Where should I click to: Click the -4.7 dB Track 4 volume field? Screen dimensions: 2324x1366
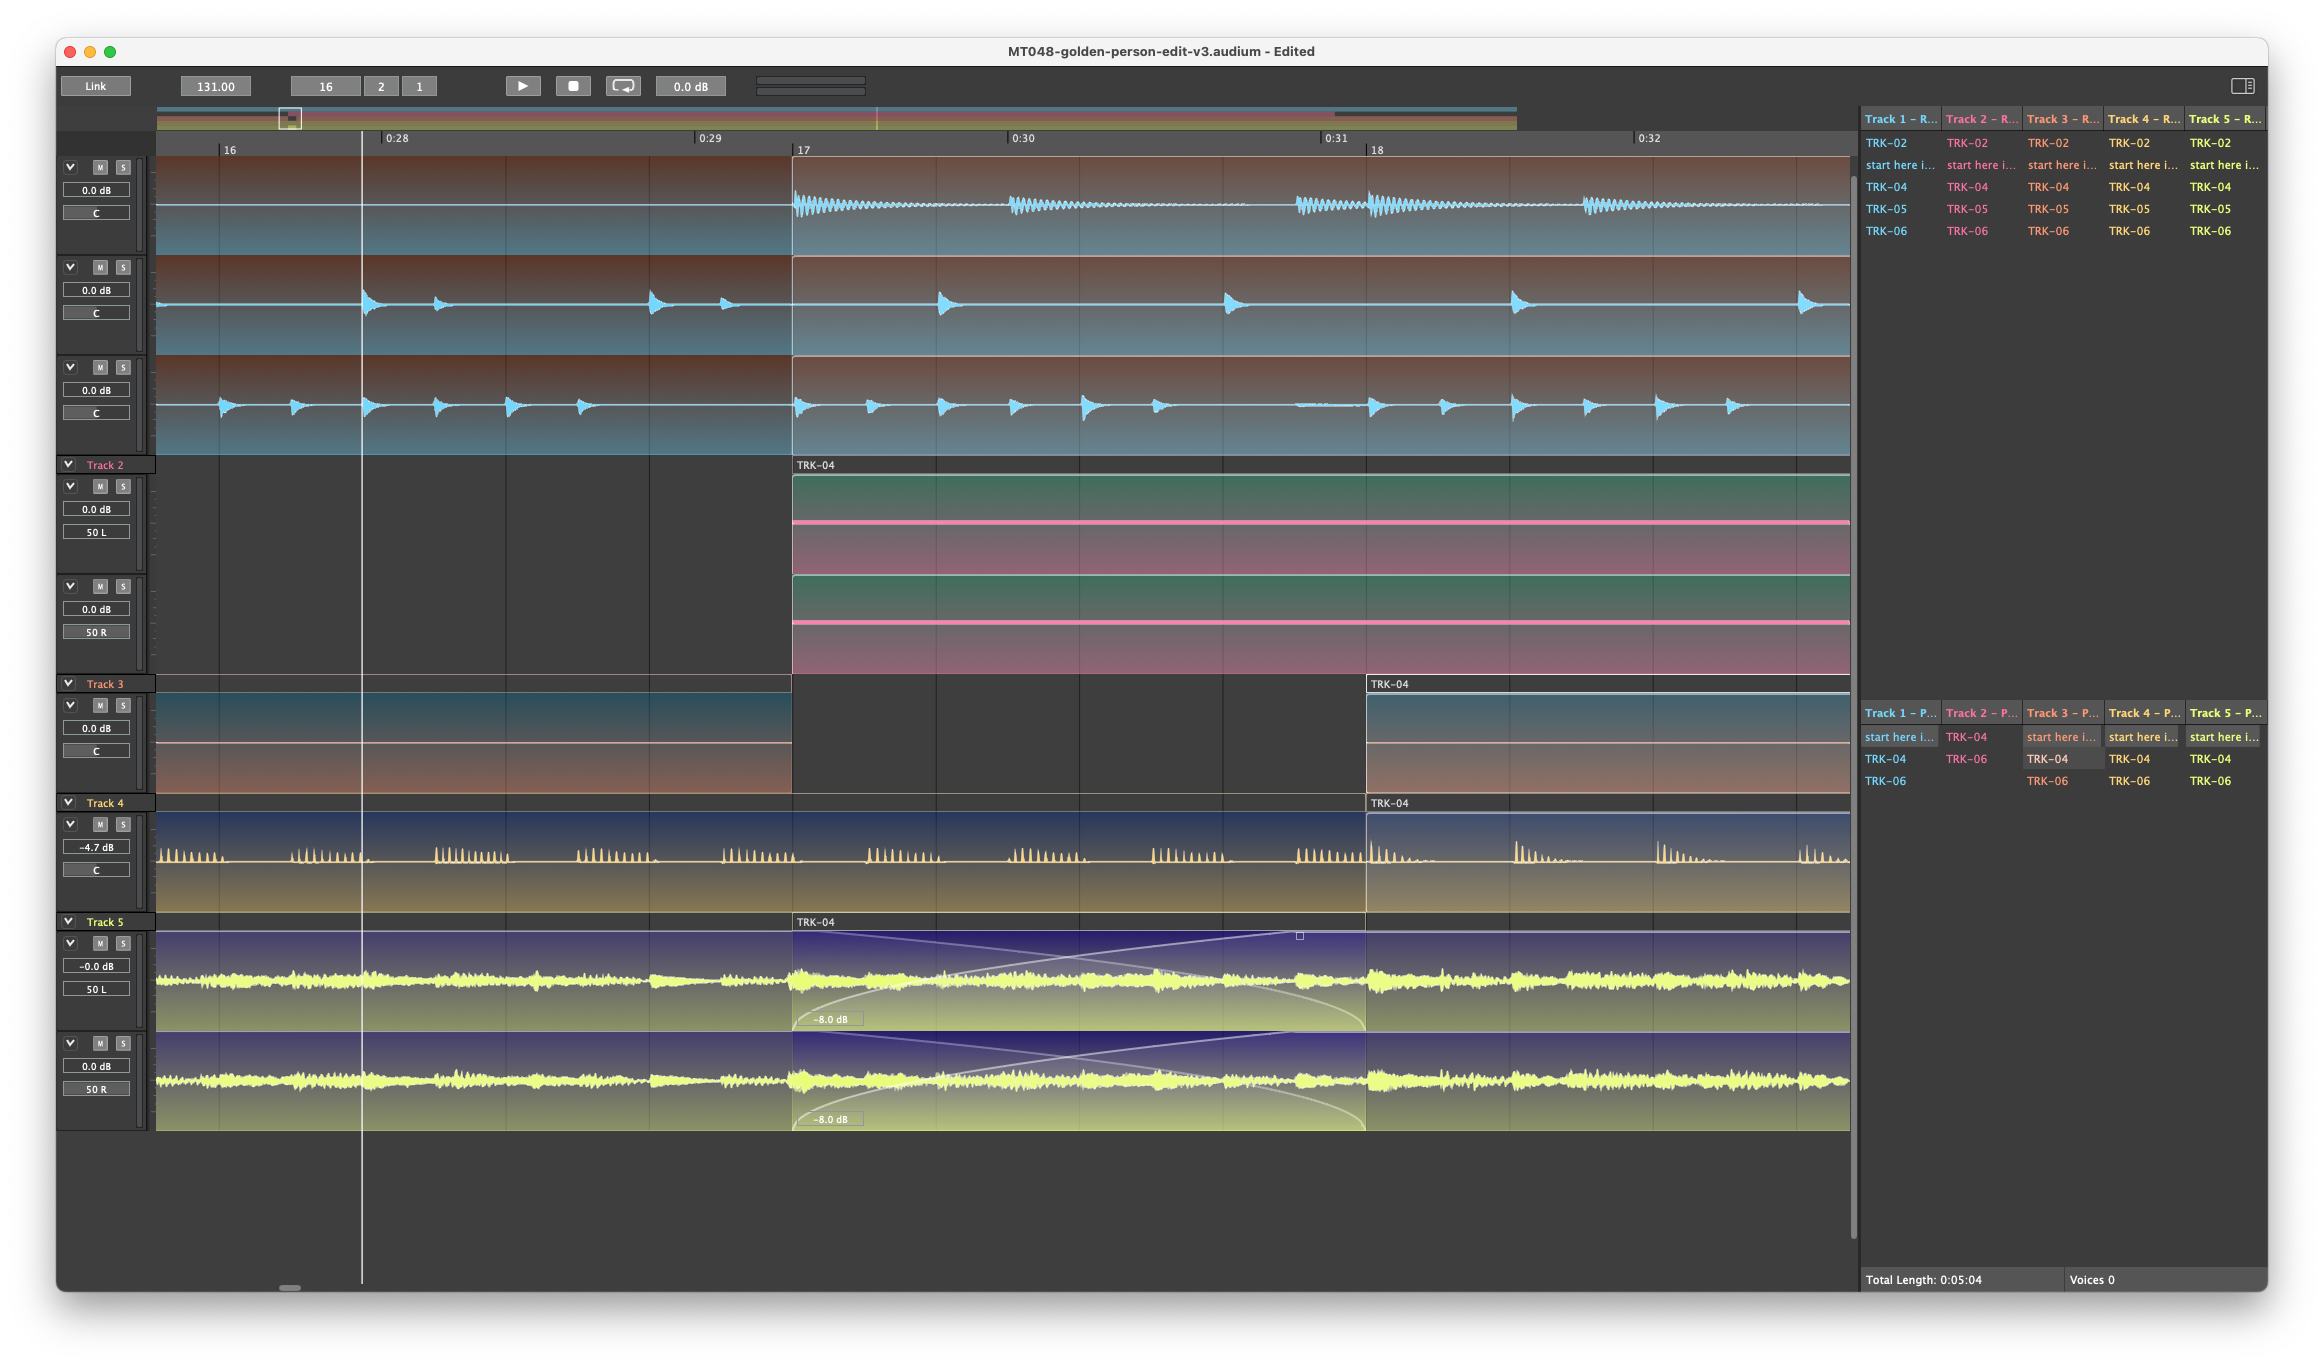[x=97, y=847]
